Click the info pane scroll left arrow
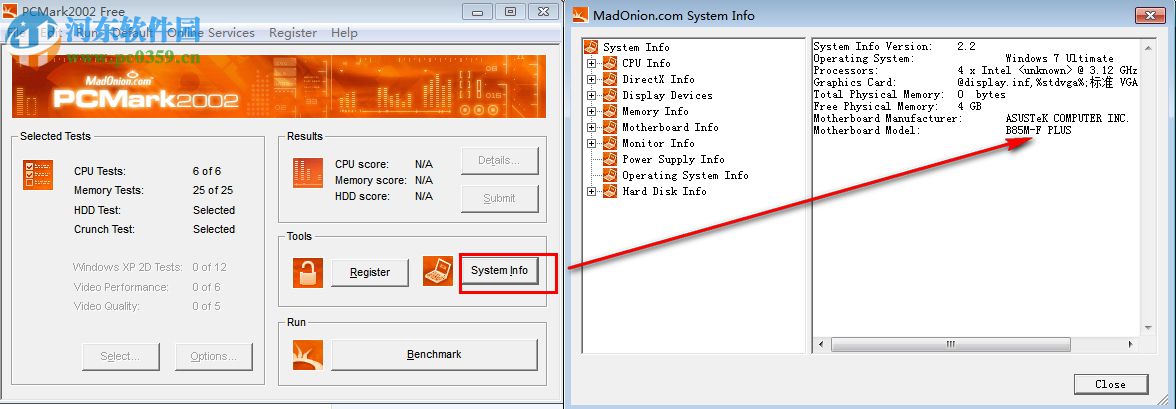The height and width of the screenshot is (409, 1176). (x=820, y=344)
